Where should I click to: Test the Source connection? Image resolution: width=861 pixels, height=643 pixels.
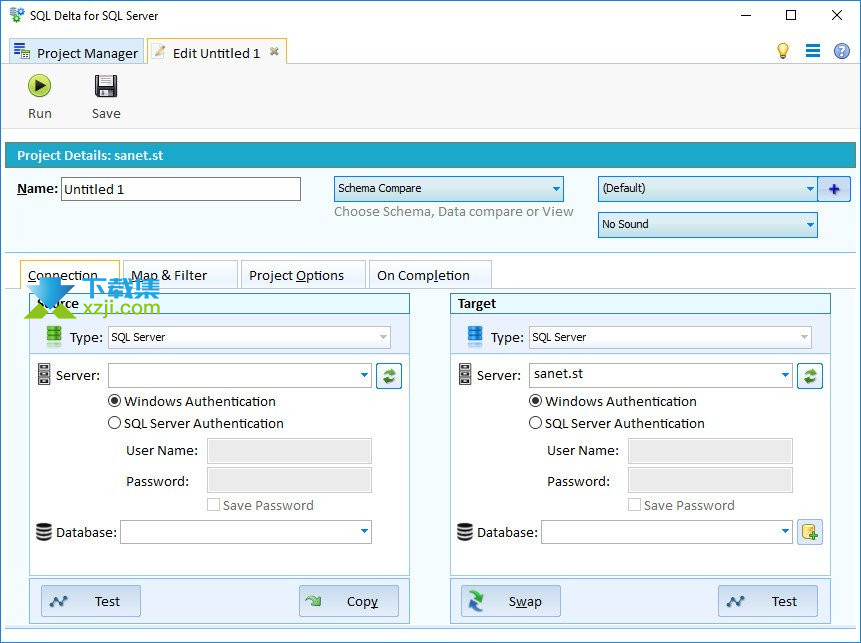click(91, 601)
